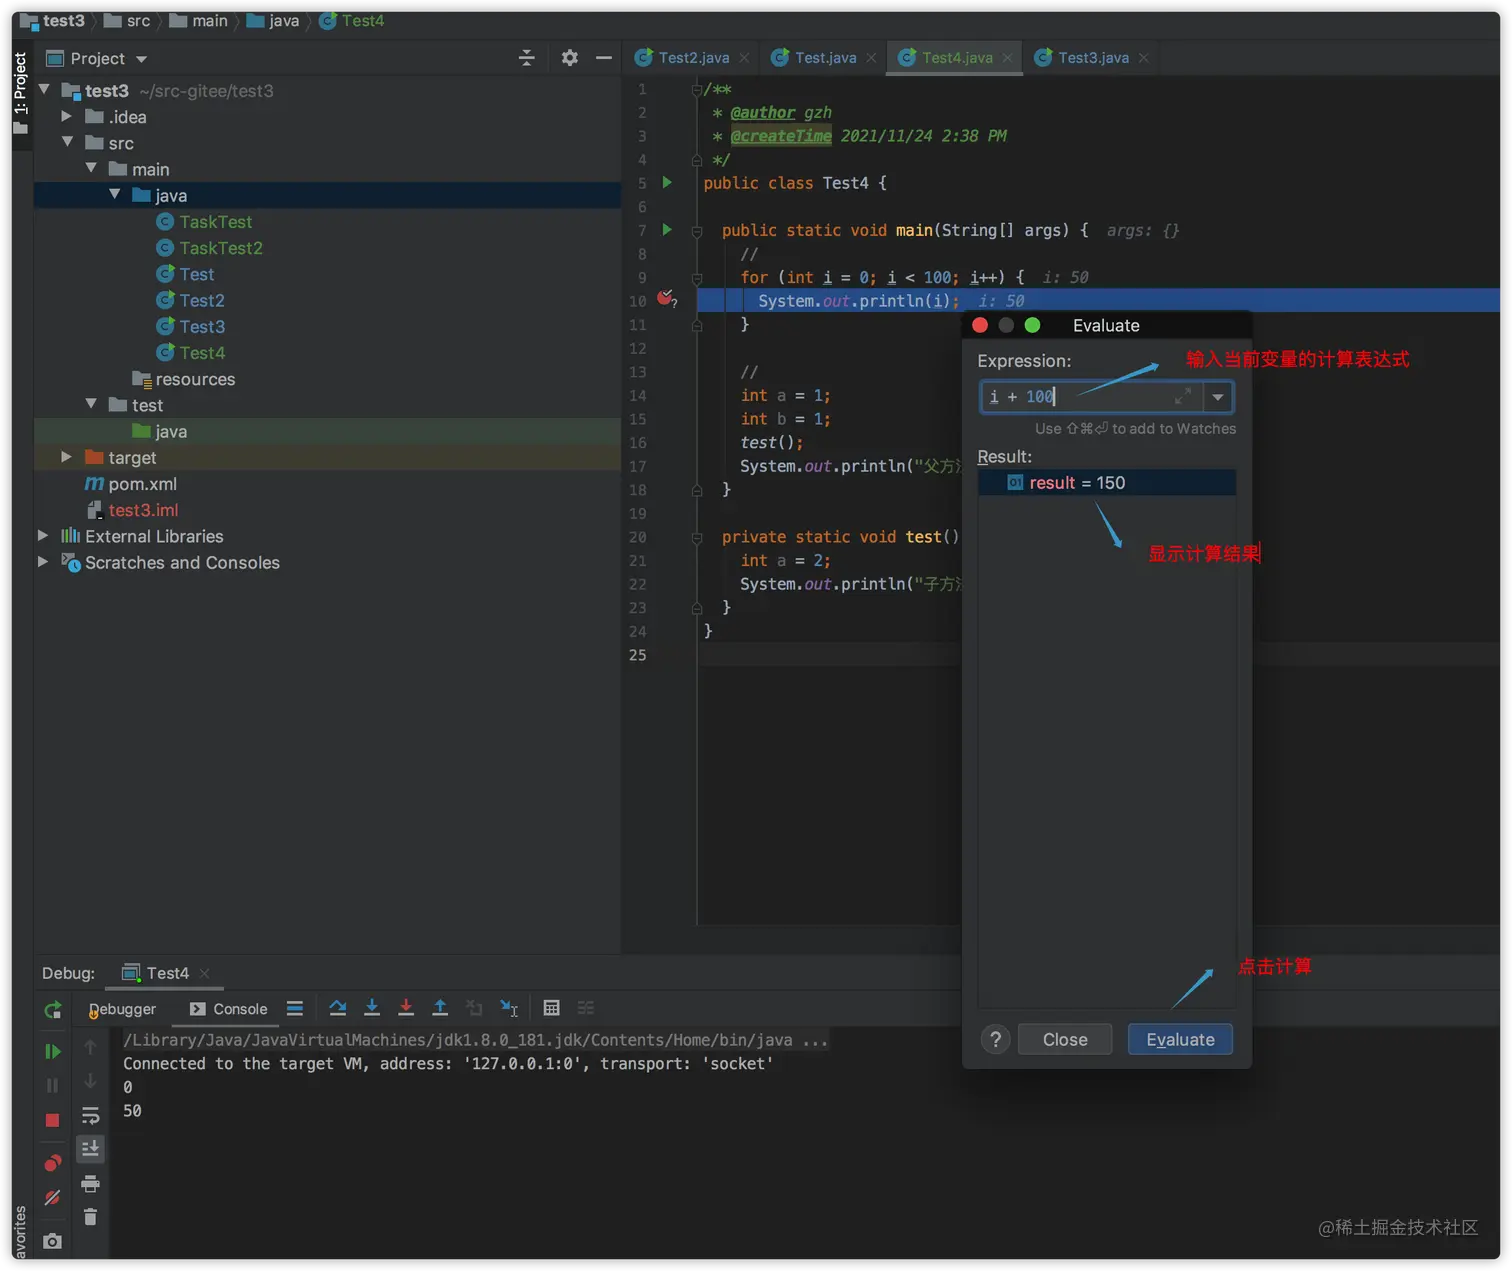Collapse the main folder
1512x1271 pixels.
(91, 168)
